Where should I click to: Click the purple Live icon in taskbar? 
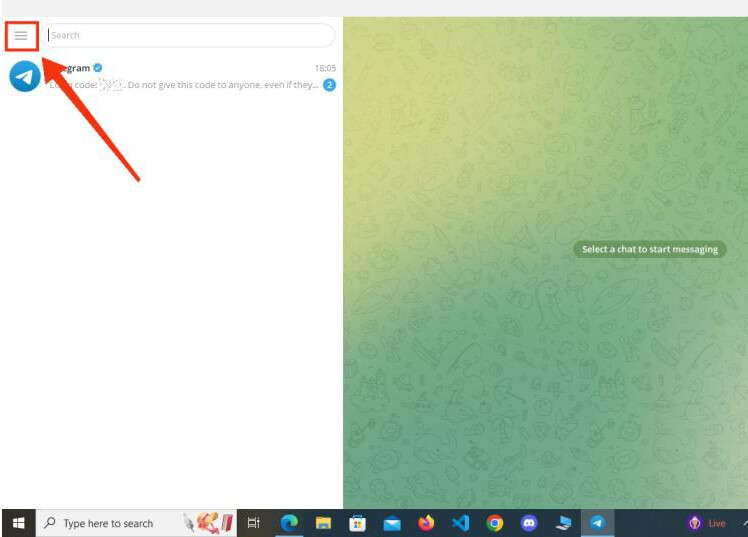pyautogui.click(x=695, y=523)
